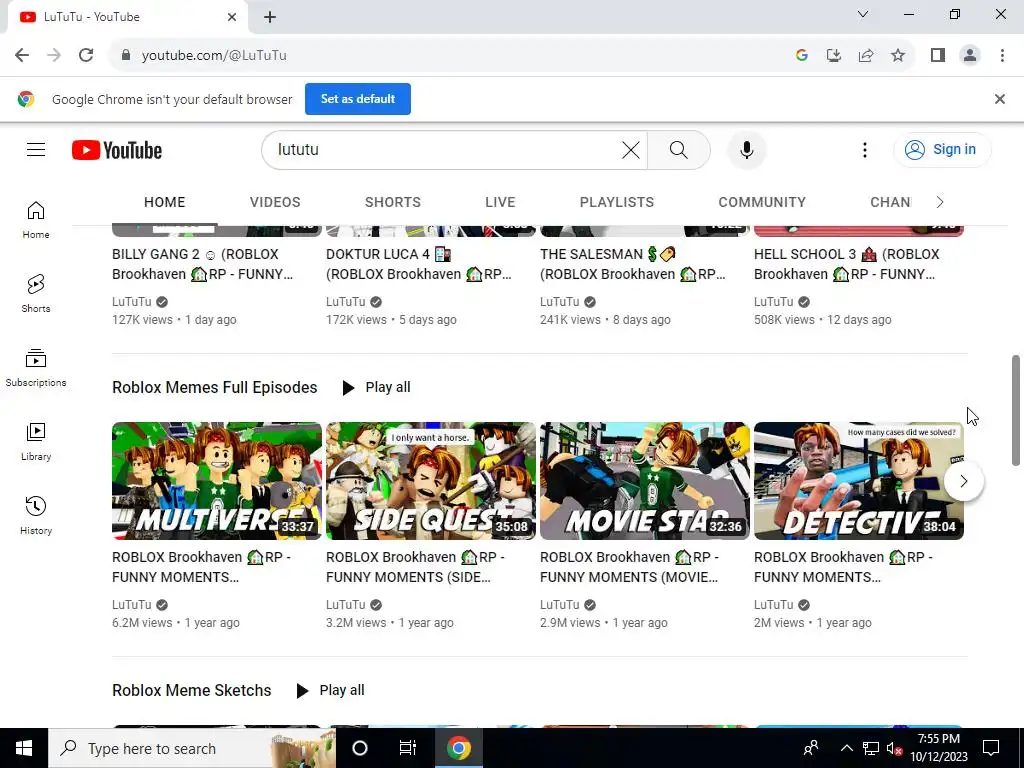The width and height of the screenshot is (1024, 768).
Task: Open Subscriptions in the sidebar
Action: click(x=36, y=368)
